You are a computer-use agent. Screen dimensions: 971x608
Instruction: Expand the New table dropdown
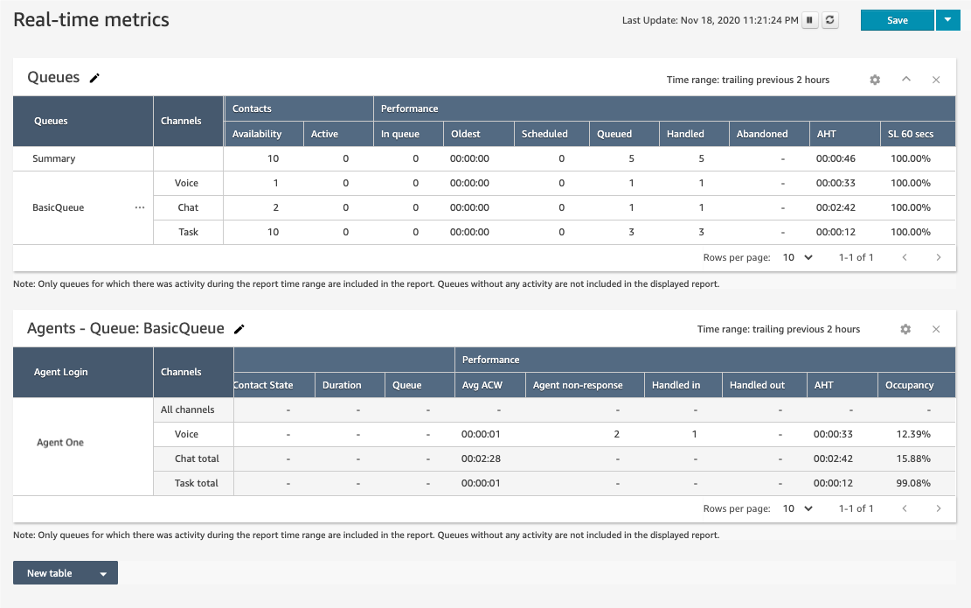102,573
